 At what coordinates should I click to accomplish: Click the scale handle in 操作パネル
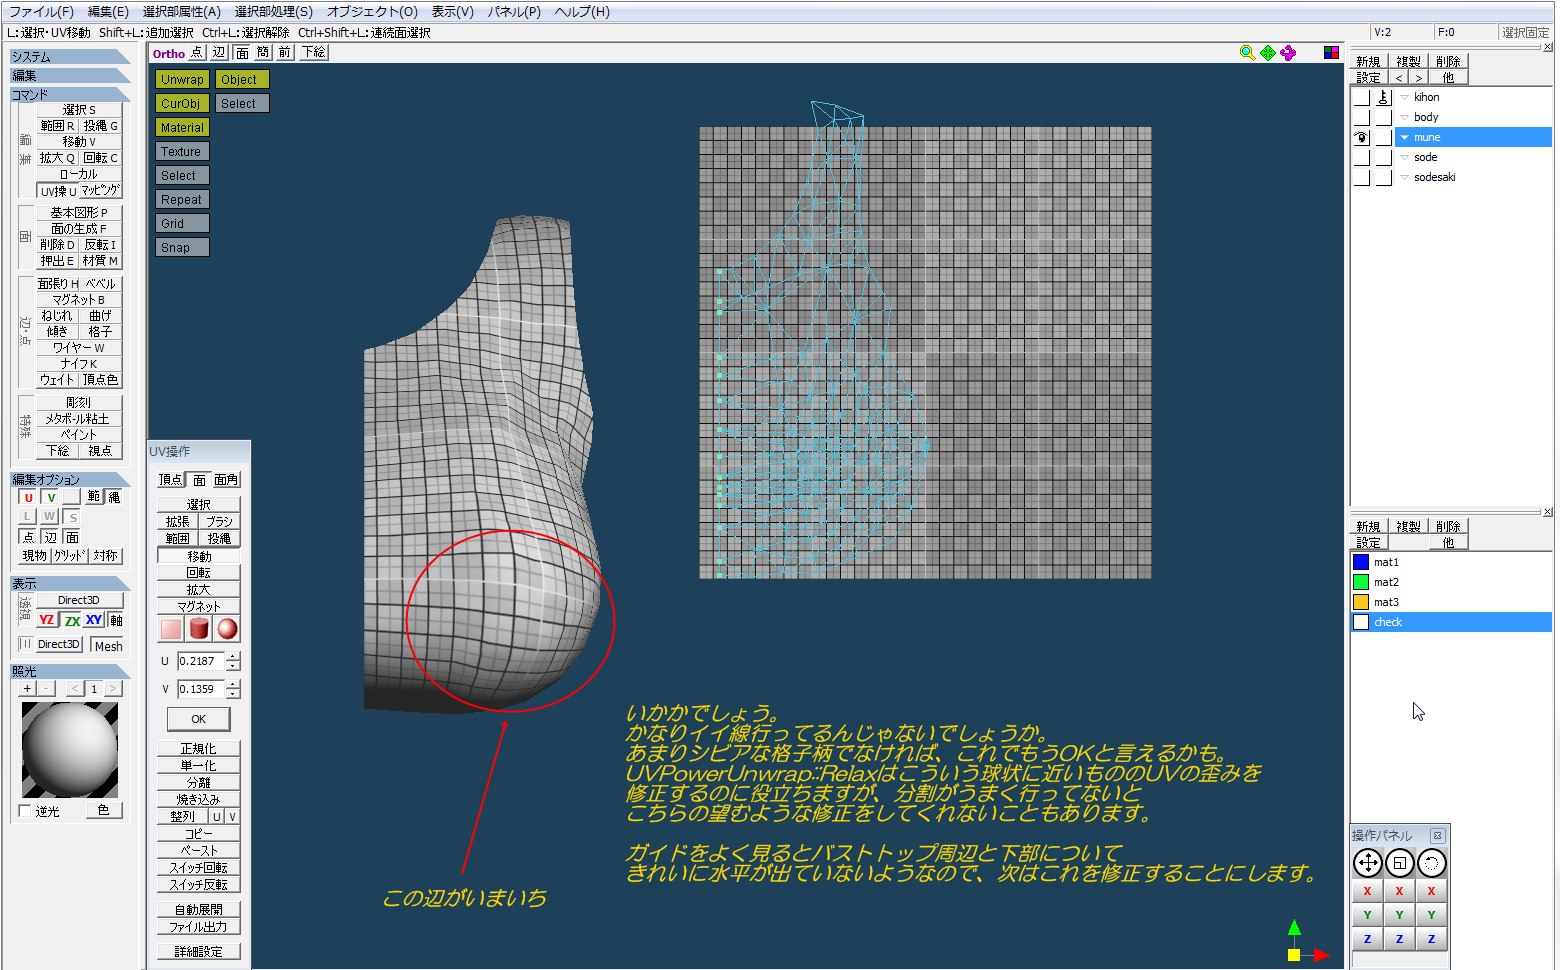(x=1399, y=863)
